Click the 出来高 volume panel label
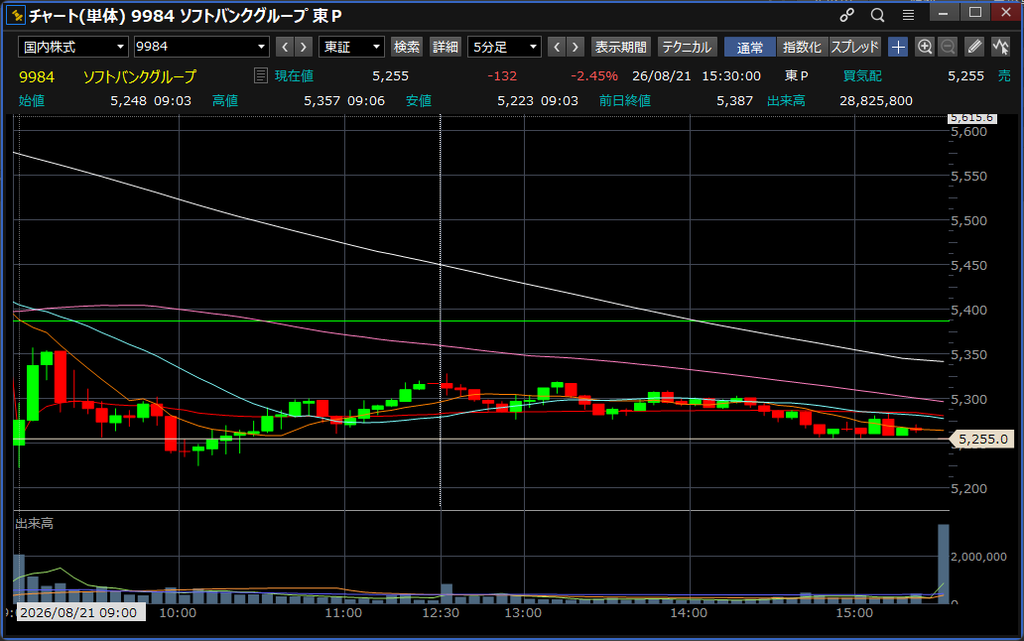Image resolution: width=1024 pixels, height=641 pixels. point(34,524)
